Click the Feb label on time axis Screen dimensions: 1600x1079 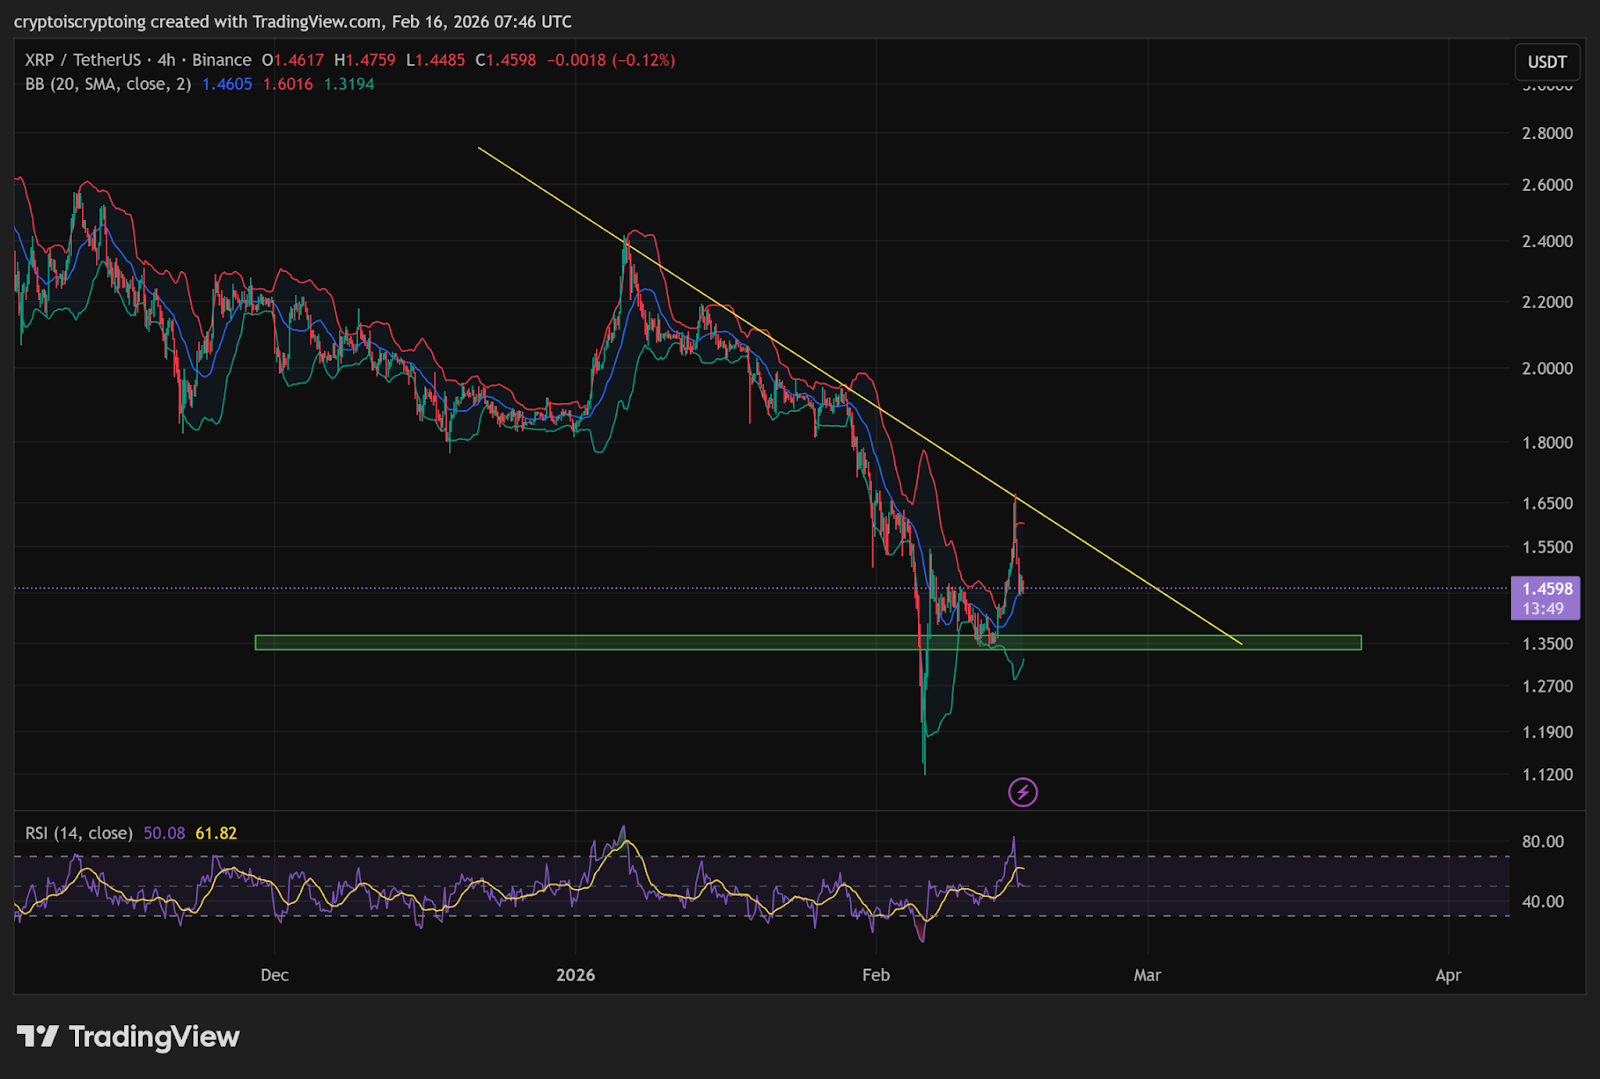tap(875, 975)
